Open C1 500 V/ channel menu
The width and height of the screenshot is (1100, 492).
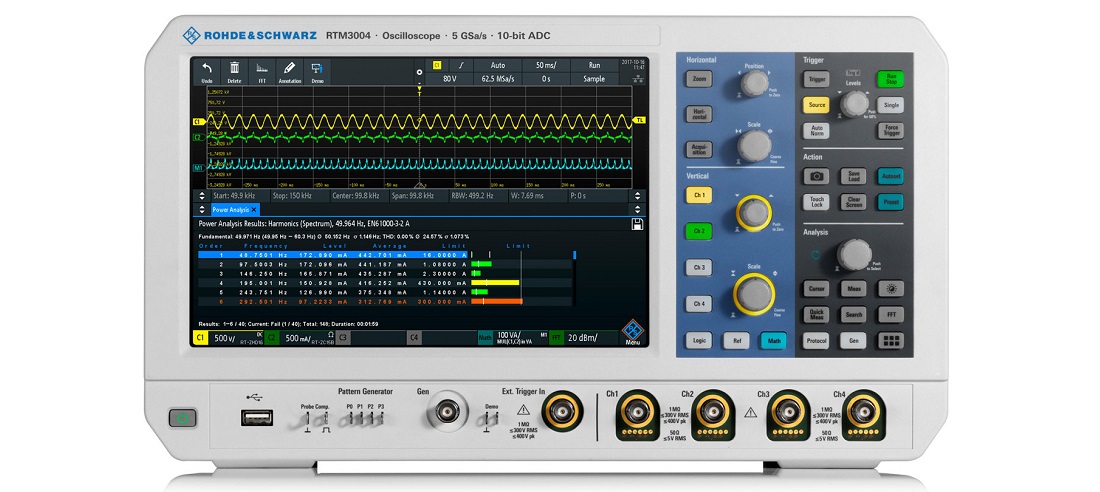coord(227,338)
